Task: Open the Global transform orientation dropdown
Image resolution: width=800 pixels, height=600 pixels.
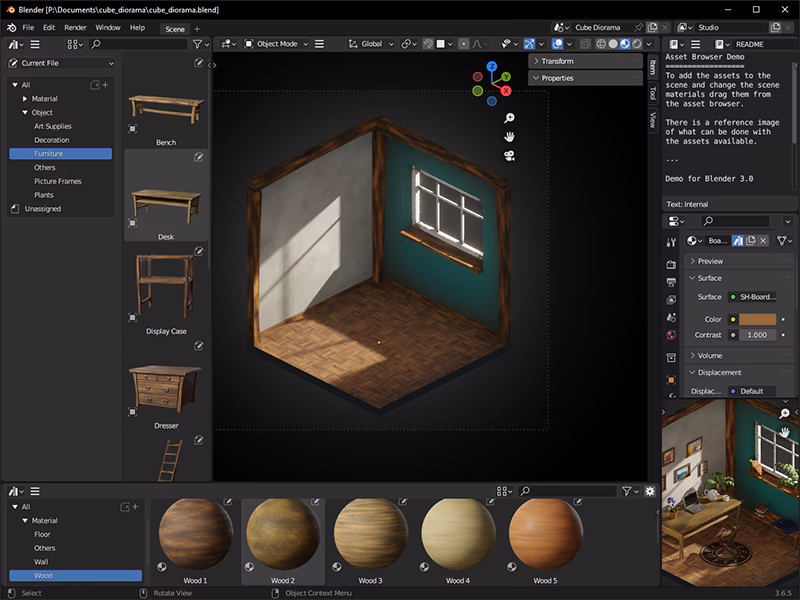Action: click(x=373, y=43)
